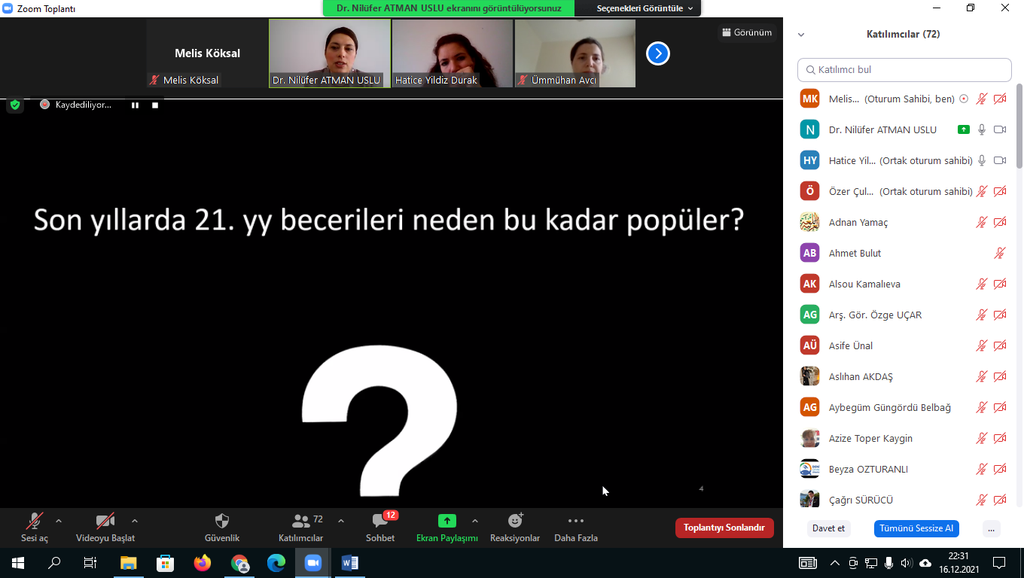Turn on camera with Videoyu Başlat
This screenshot has width=1024, height=578.
pyautogui.click(x=105, y=521)
